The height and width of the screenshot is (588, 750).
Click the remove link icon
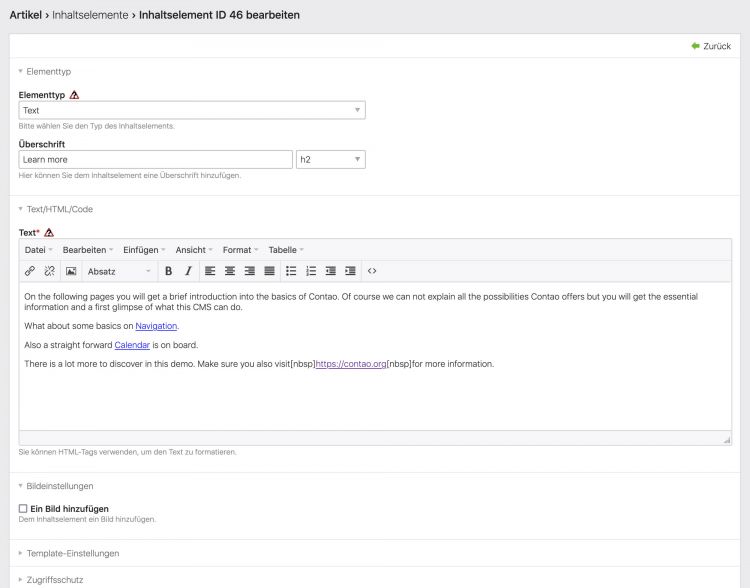pyautogui.click(x=49, y=271)
